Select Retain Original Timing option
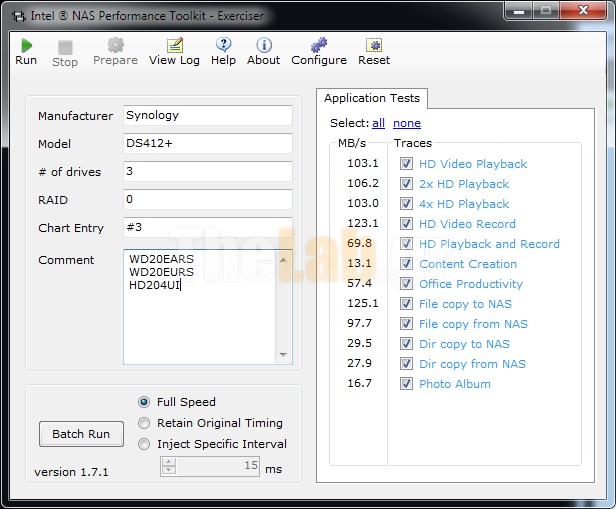Screen dimensions: 616x509 tap(144, 423)
